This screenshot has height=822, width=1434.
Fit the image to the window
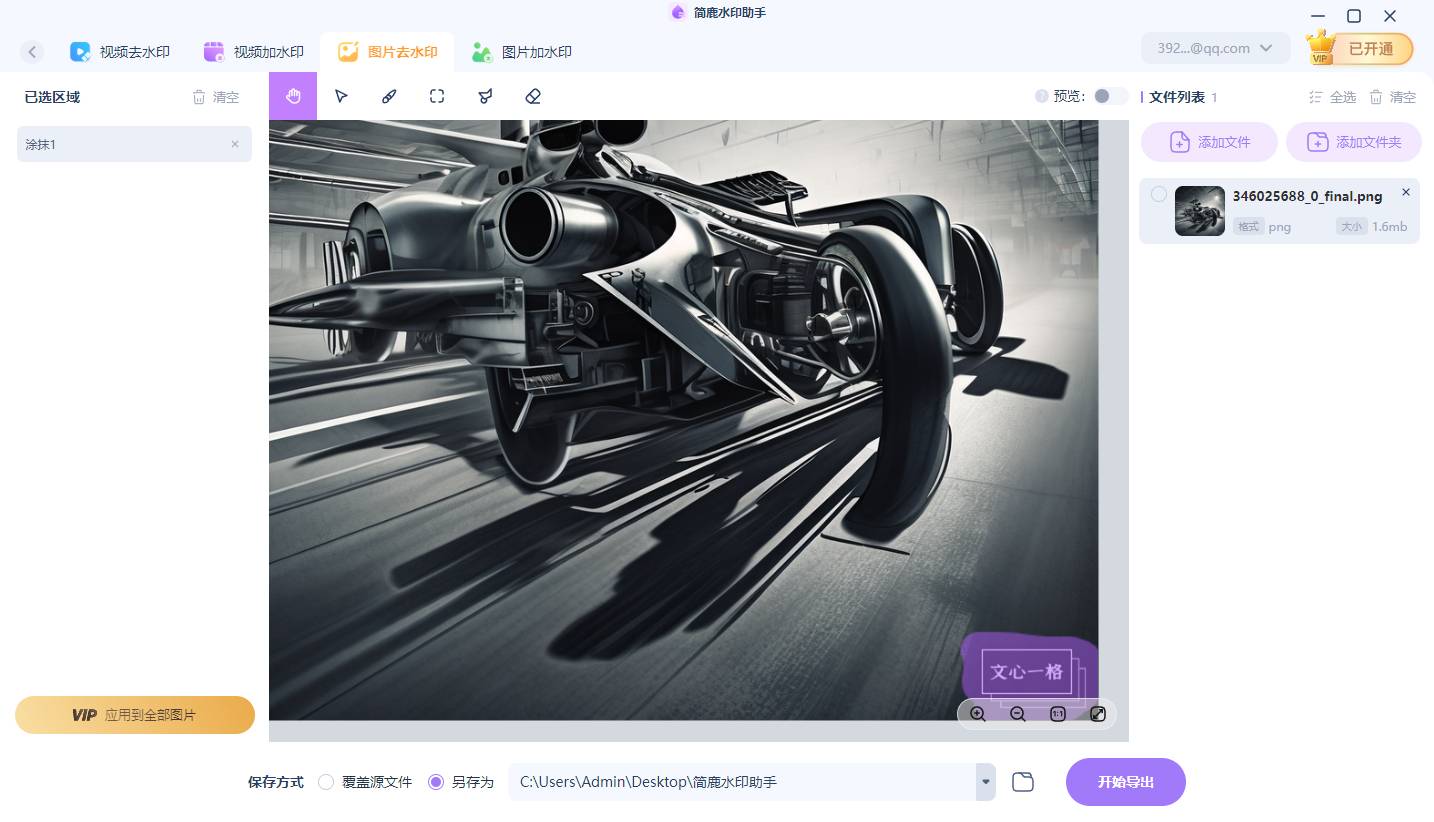click(x=1097, y=714)
